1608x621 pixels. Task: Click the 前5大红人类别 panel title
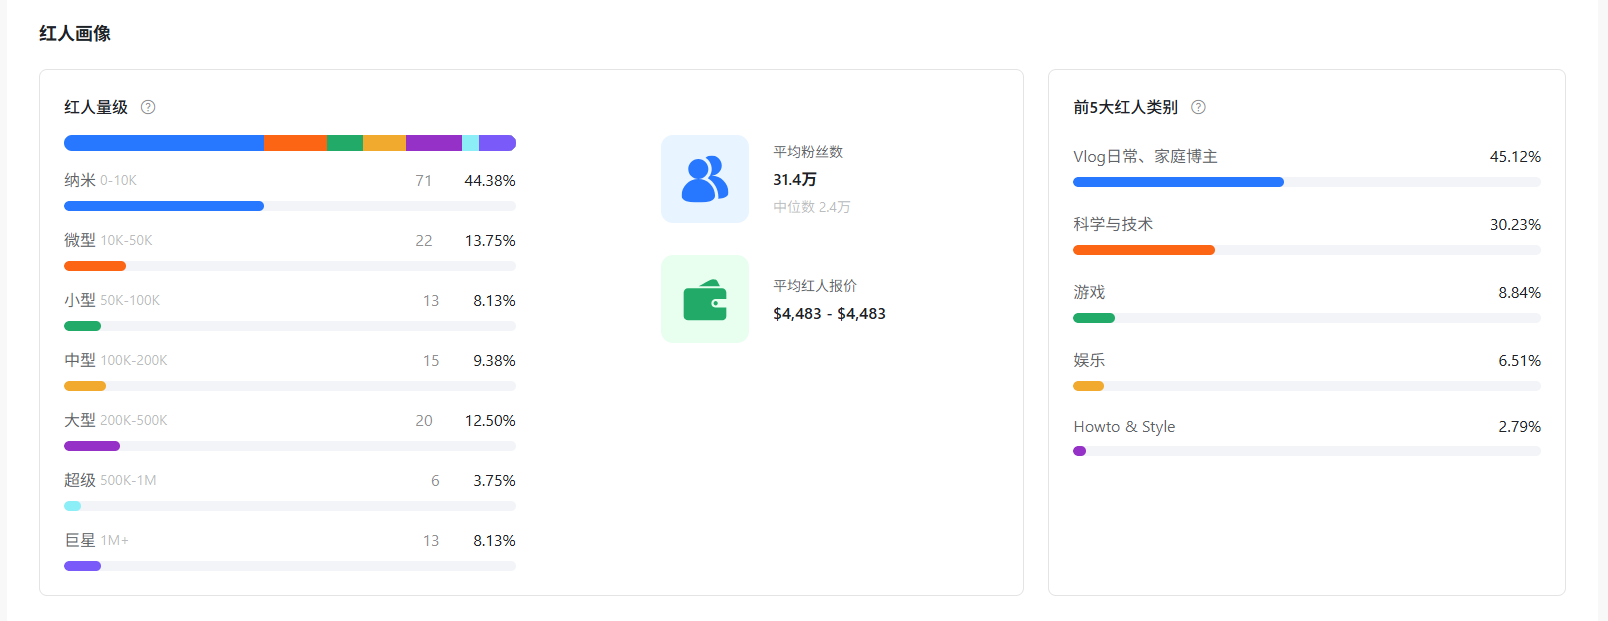pos(1125,107)
